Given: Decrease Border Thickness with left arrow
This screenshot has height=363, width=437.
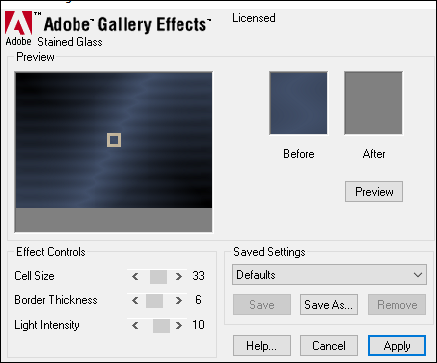Looking at the screenshot, I should (x=135, y=301).
